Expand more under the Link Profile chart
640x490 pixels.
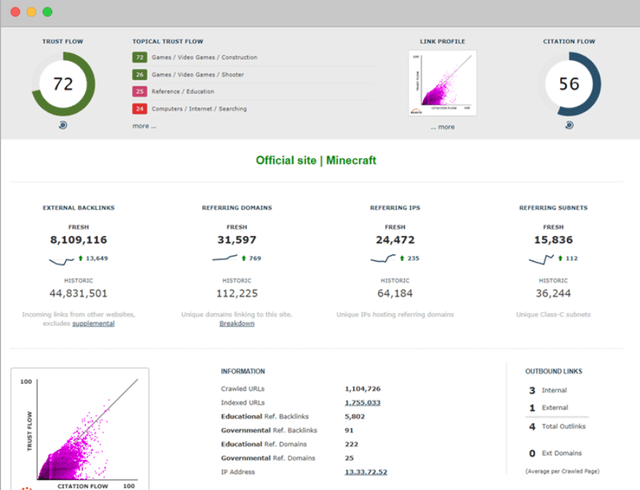pos(443,127)
